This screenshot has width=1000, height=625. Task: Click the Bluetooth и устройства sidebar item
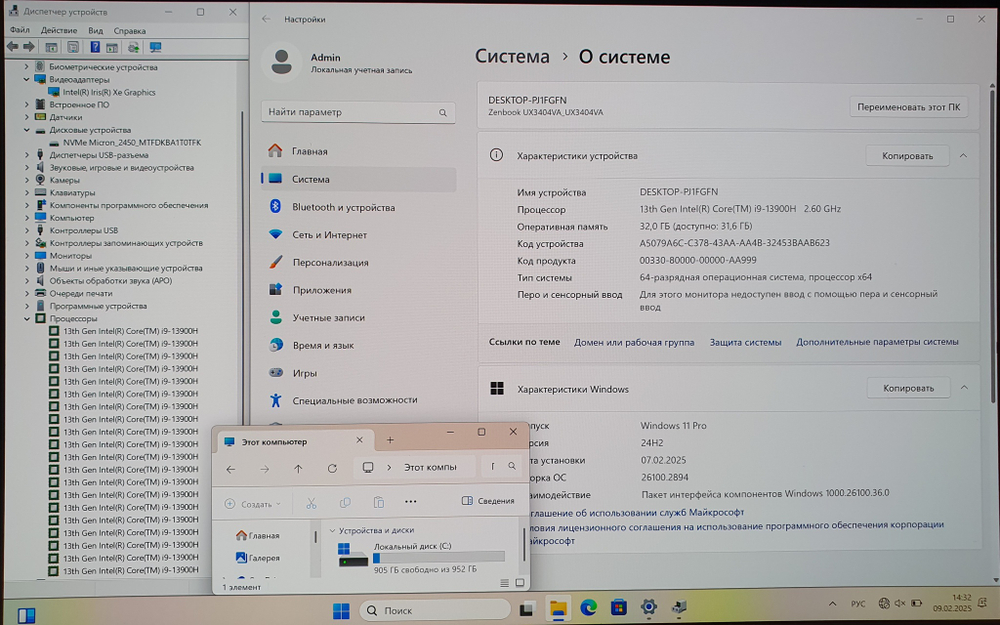click(343, 207)
